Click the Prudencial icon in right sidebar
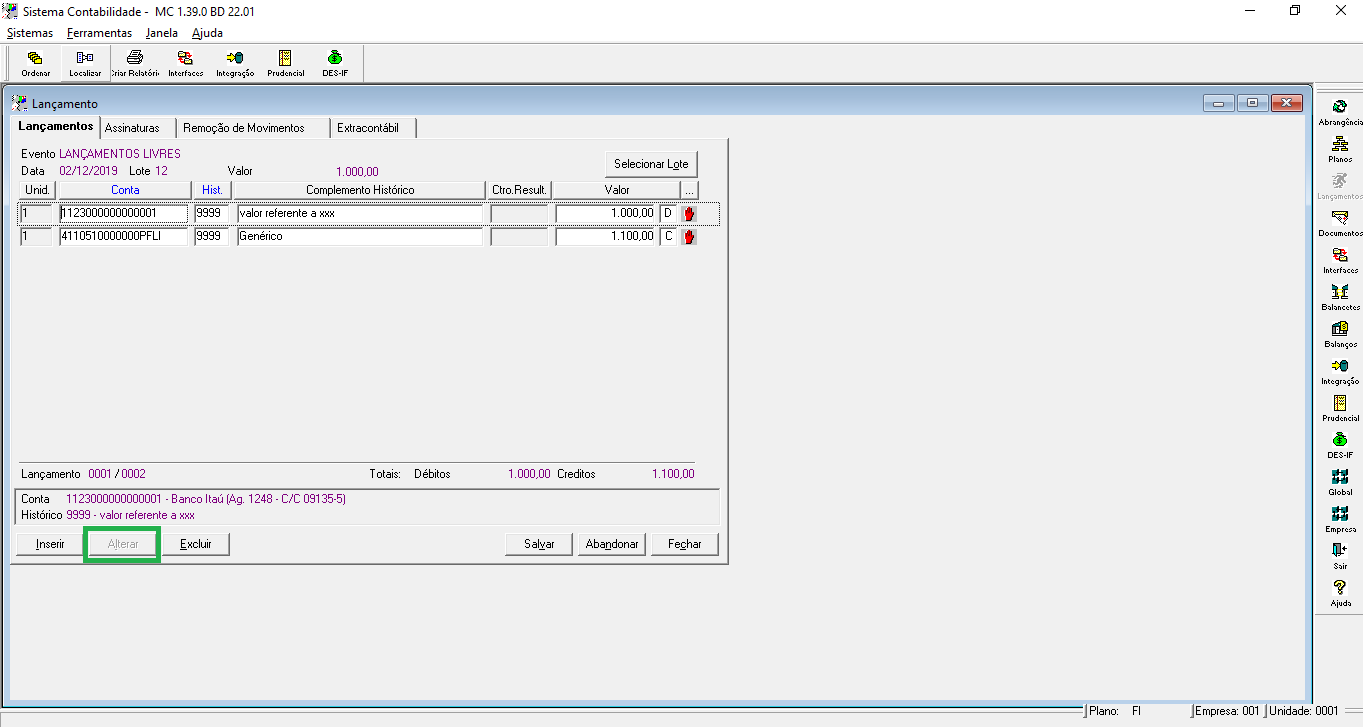Screen dimensions: 1363x728 [1340, 408]
